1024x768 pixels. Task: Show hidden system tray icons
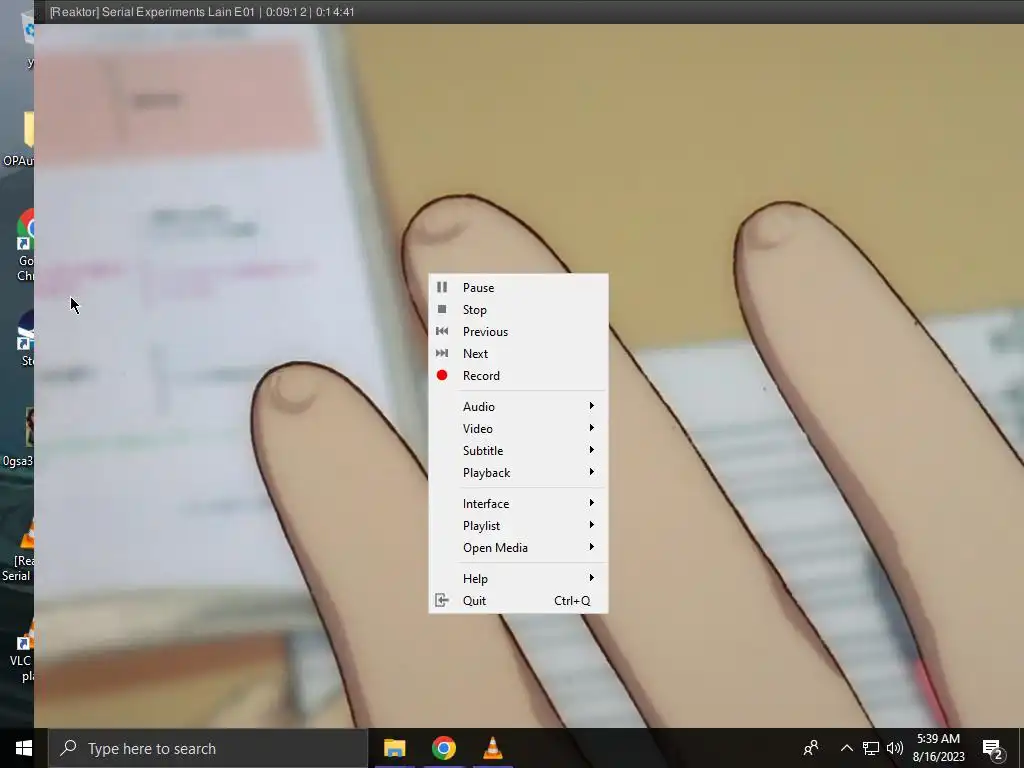coord(846,748)
